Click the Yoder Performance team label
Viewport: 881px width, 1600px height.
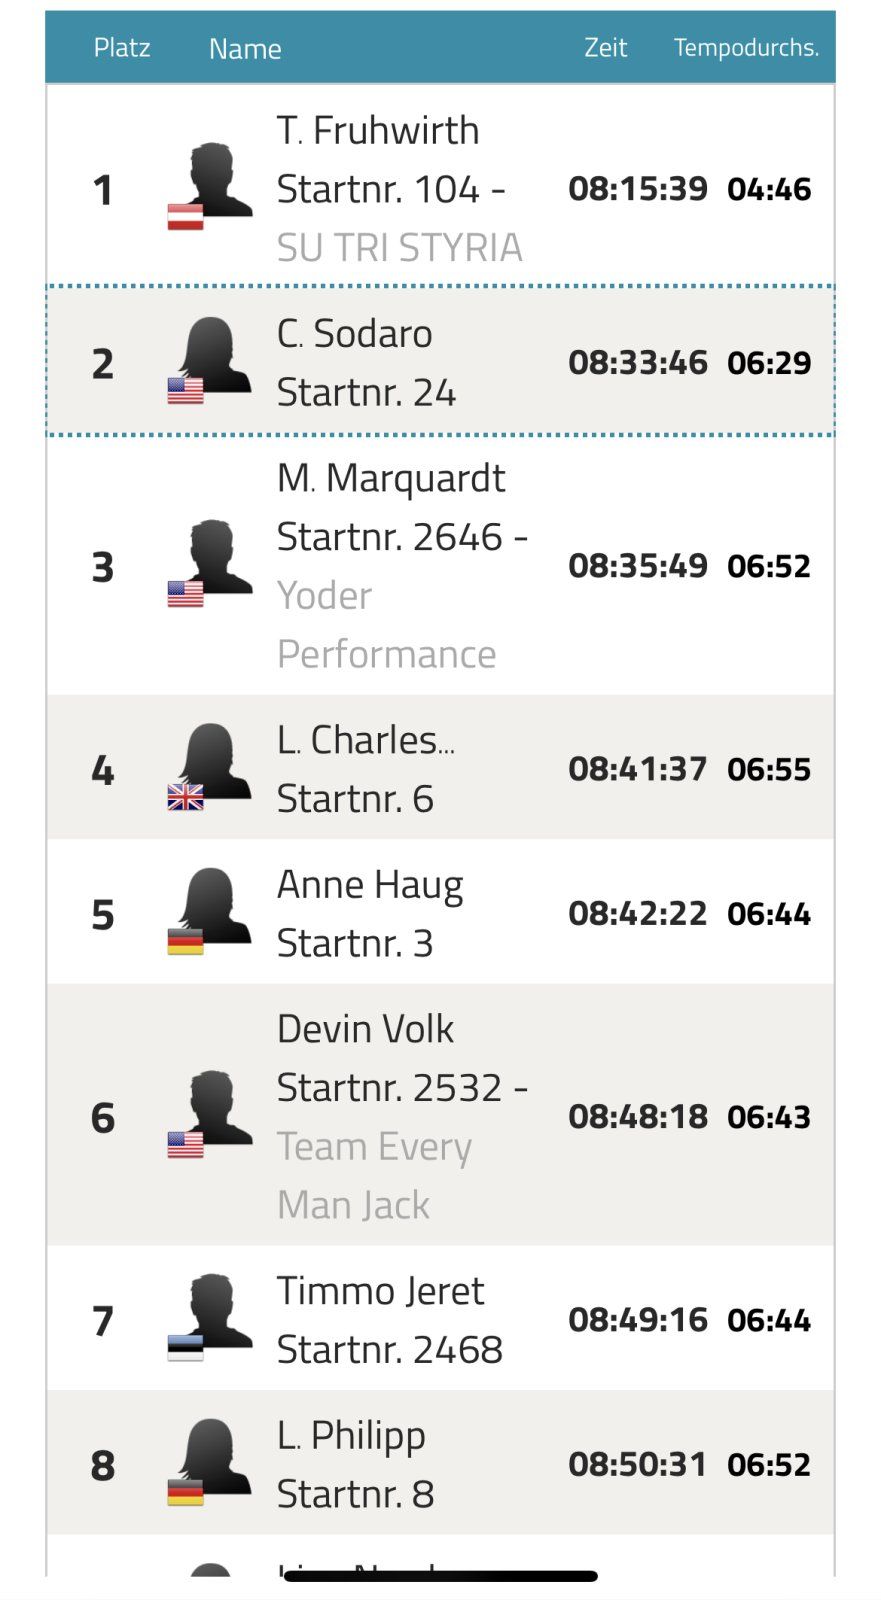click(386, 625)
